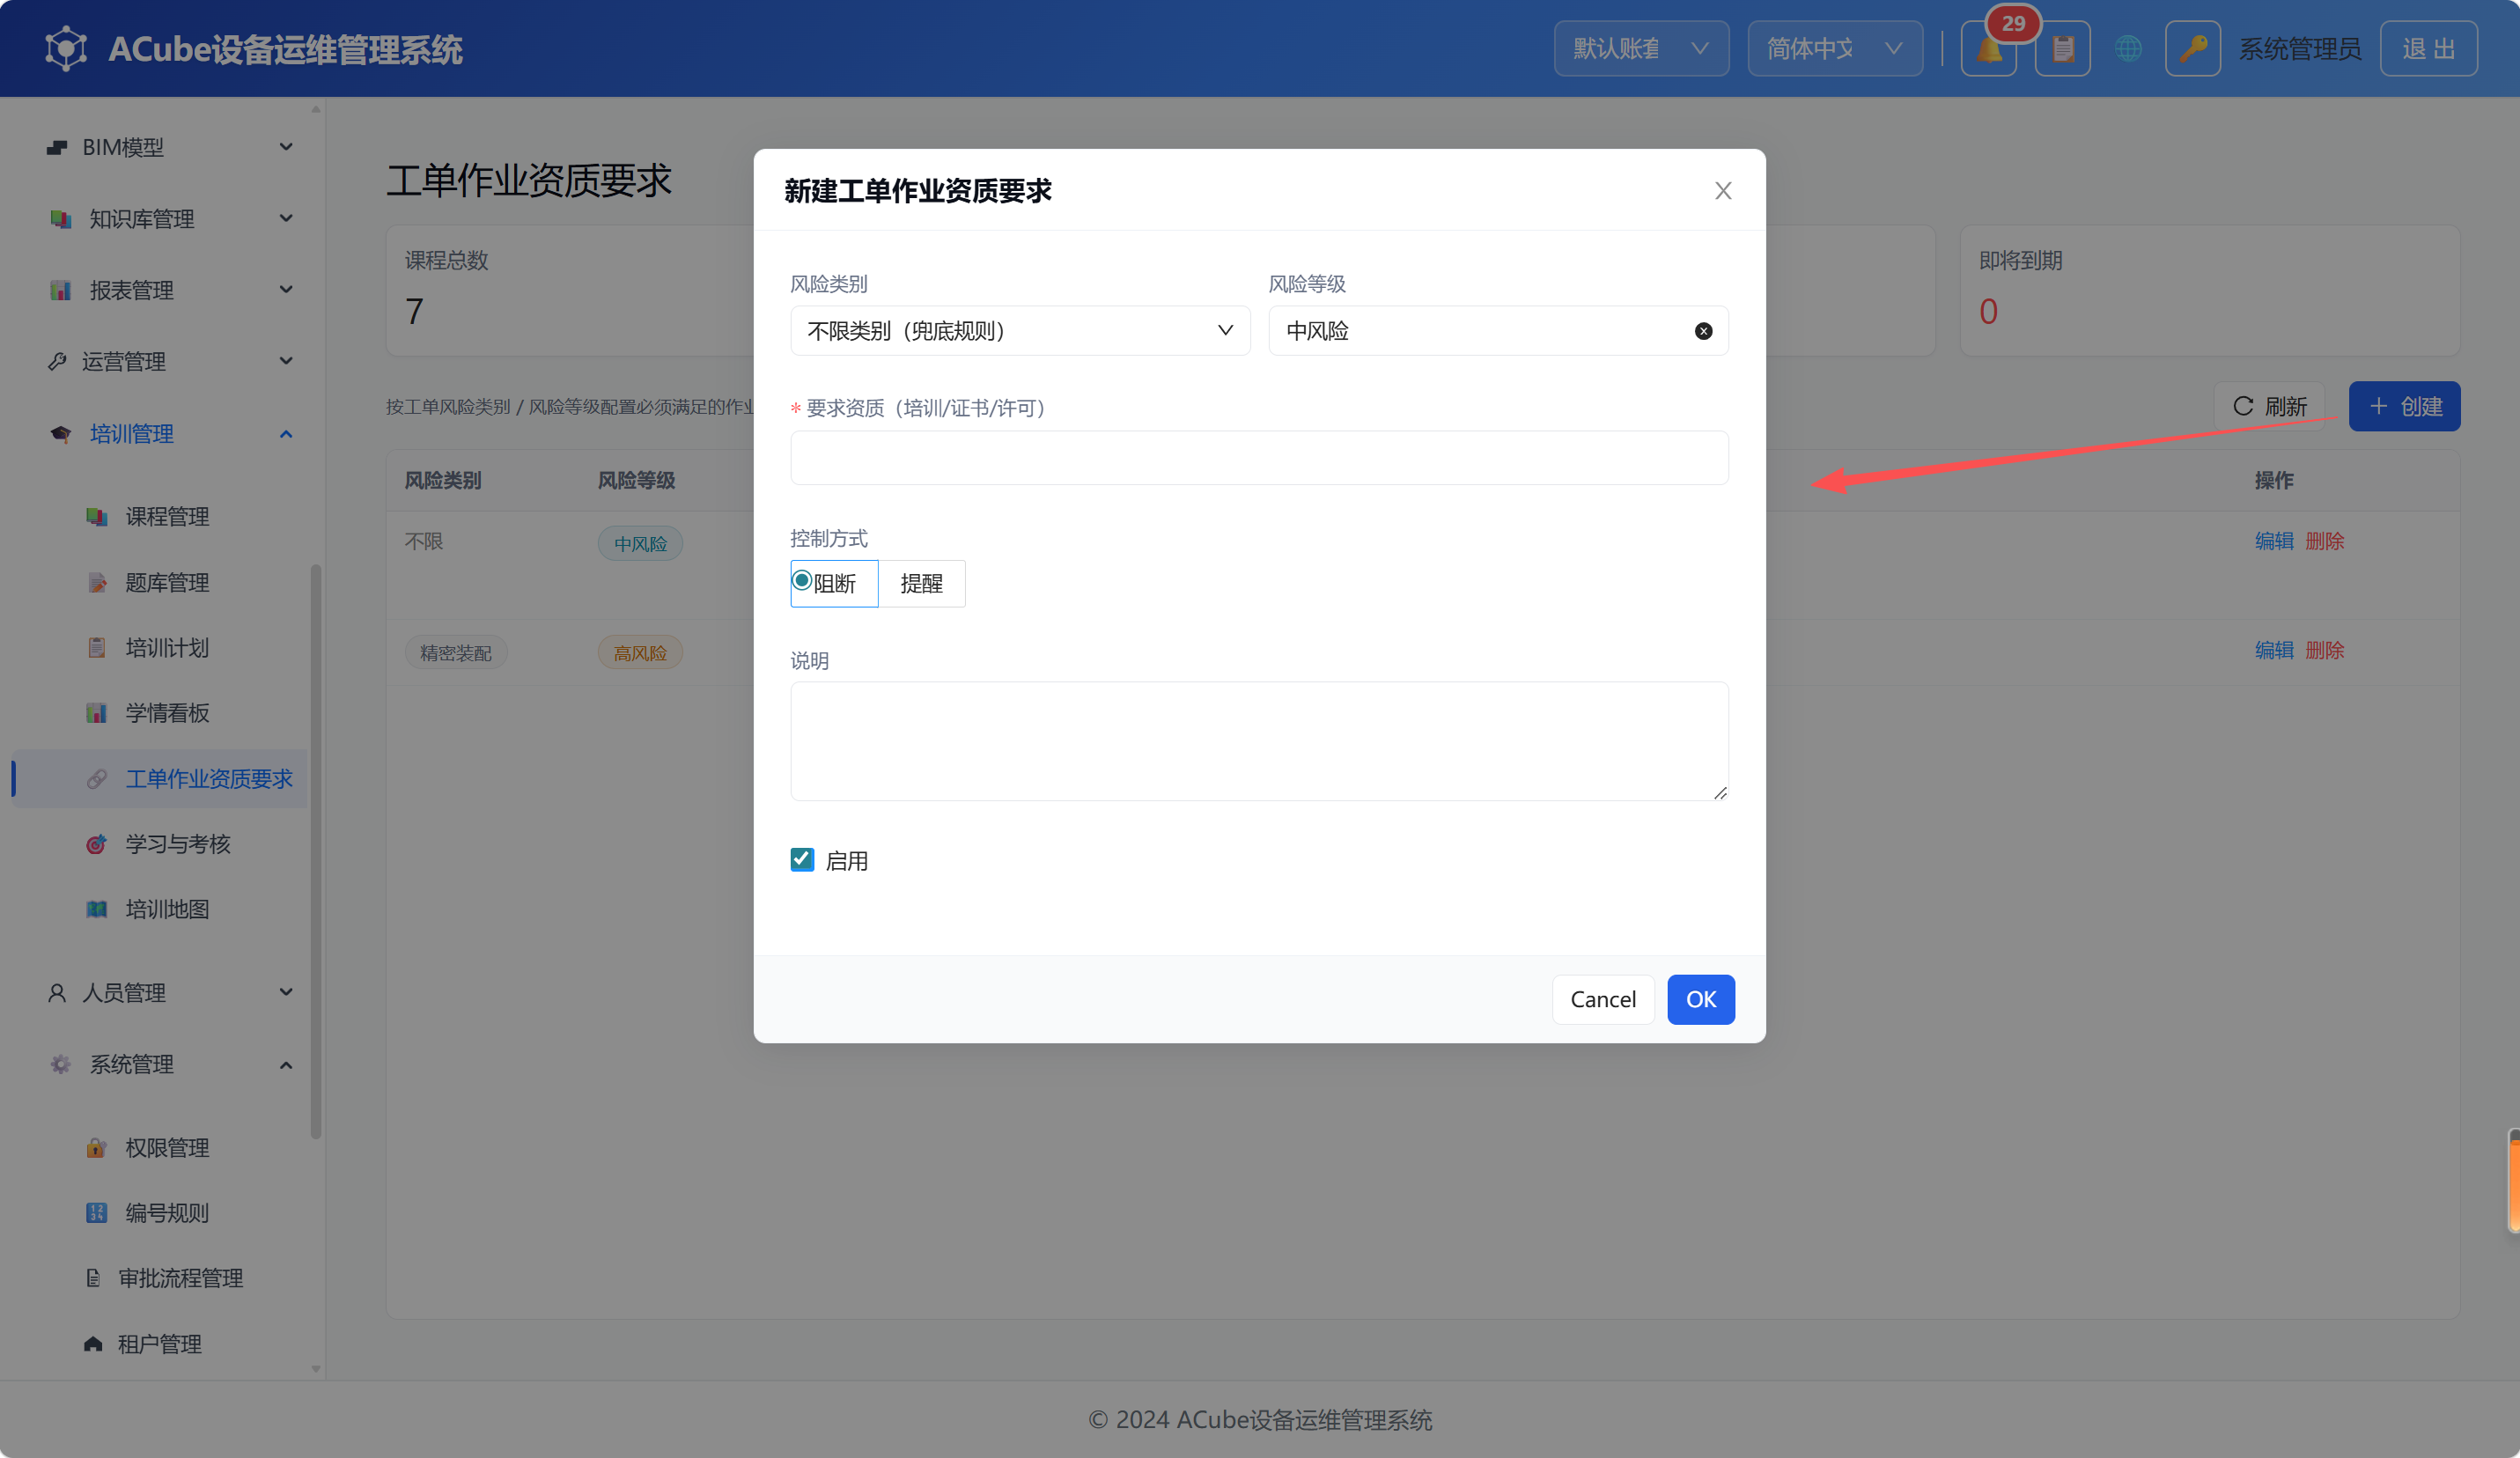Click the 创建 button
The image size is (2520, 1458).
tap(2404, 406)
